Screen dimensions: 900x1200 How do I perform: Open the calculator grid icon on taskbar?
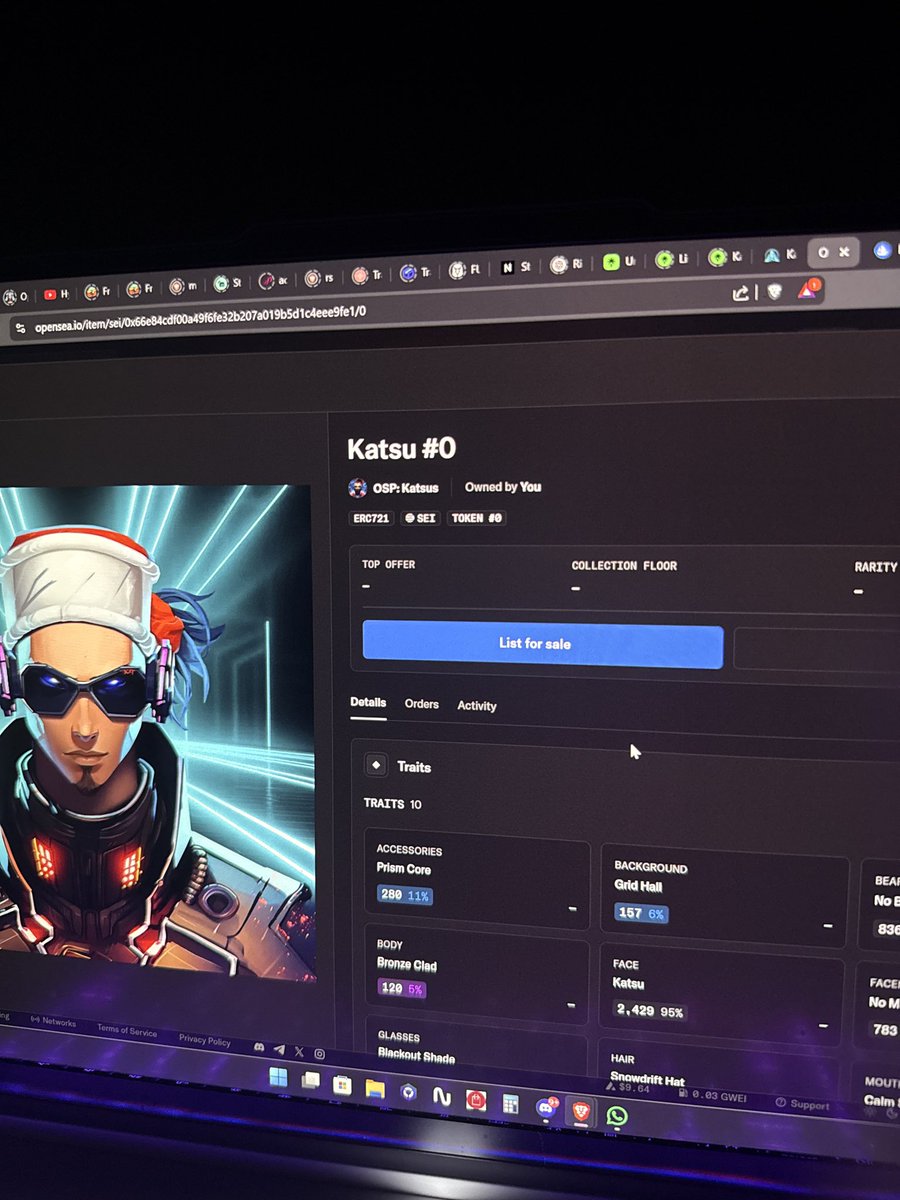[x=511, y=1103]
